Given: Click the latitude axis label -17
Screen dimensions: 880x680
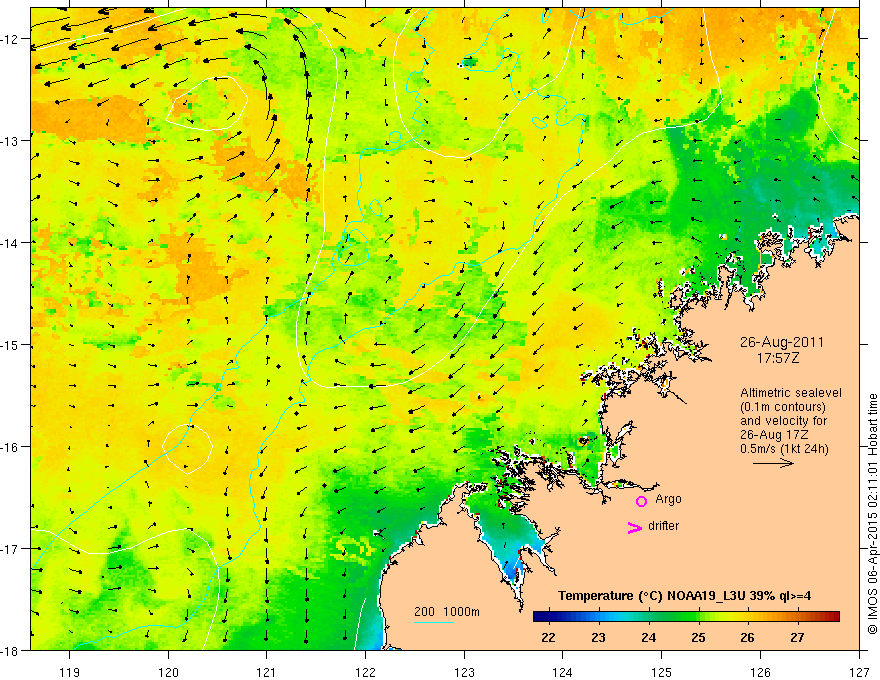Looking at the screenshot, I should click(10, 548).
